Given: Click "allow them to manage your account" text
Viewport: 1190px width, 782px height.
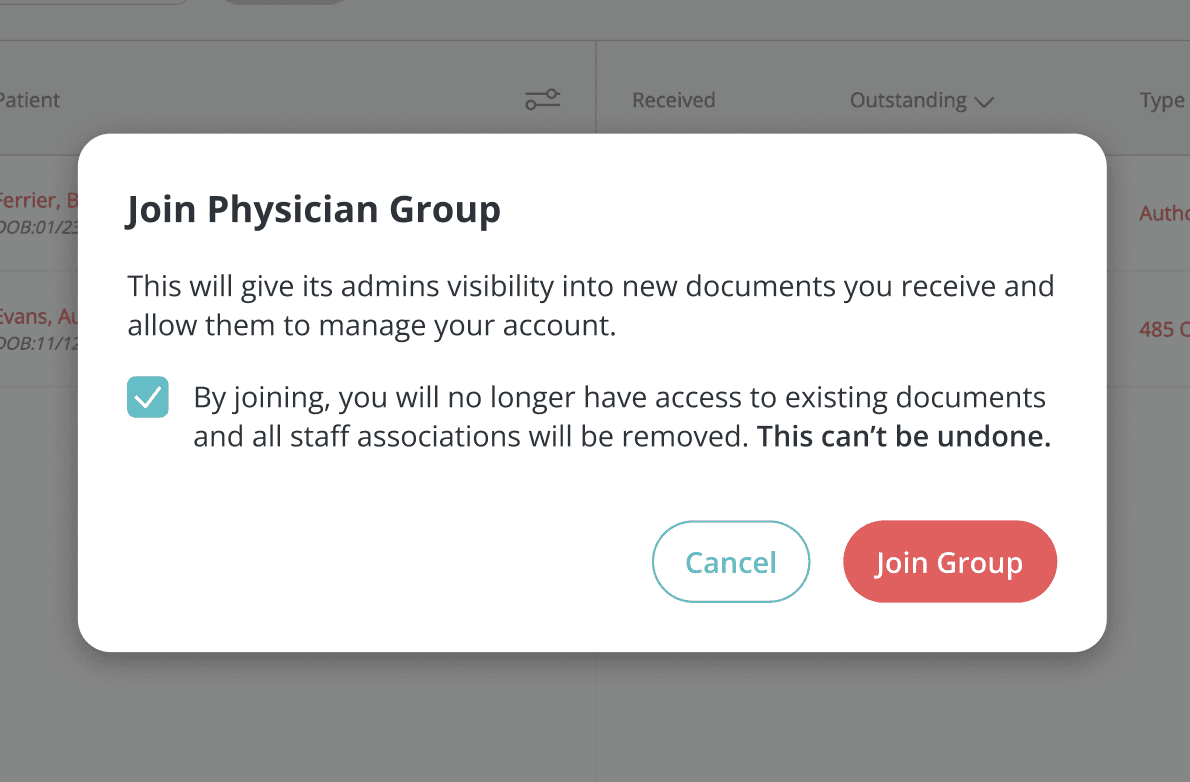Looking at the screenshot, I should point(372,326).
